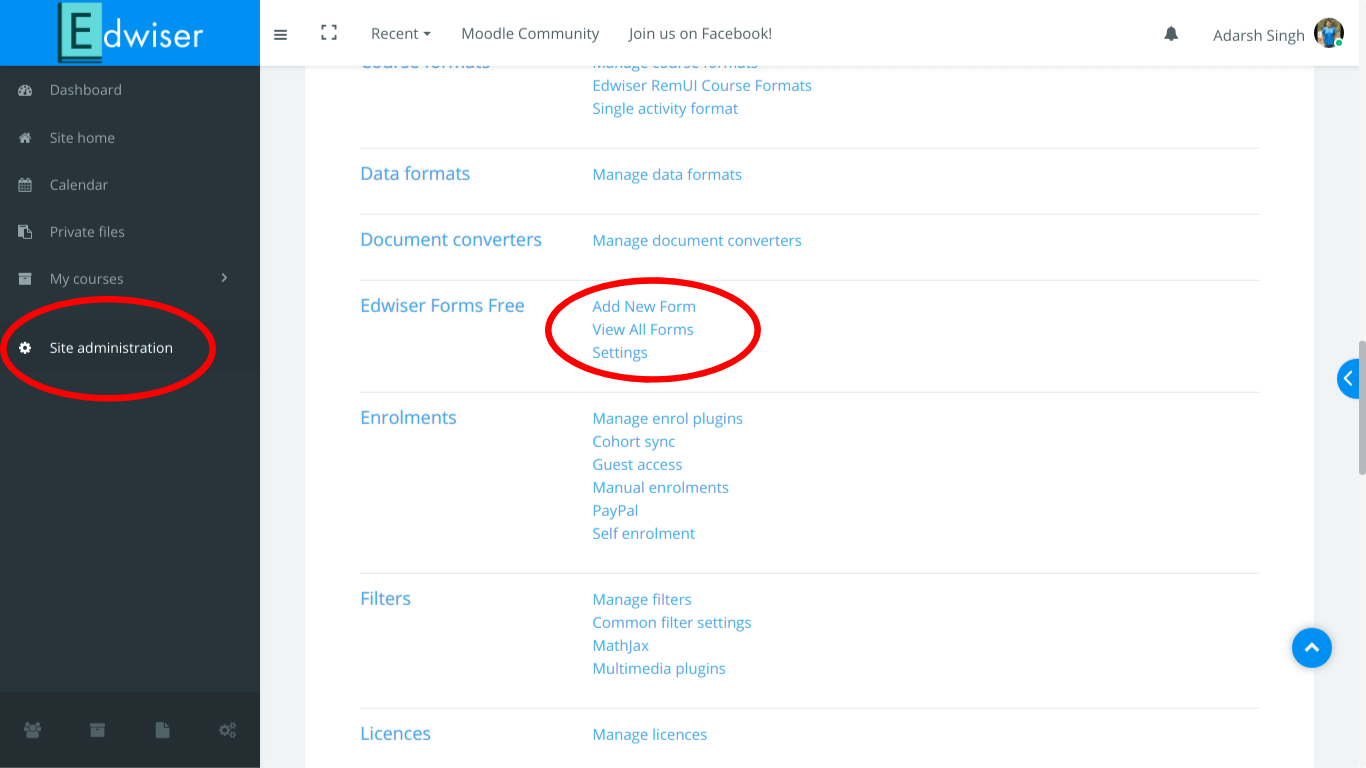Open Guest access link

[x=637, y=465]
